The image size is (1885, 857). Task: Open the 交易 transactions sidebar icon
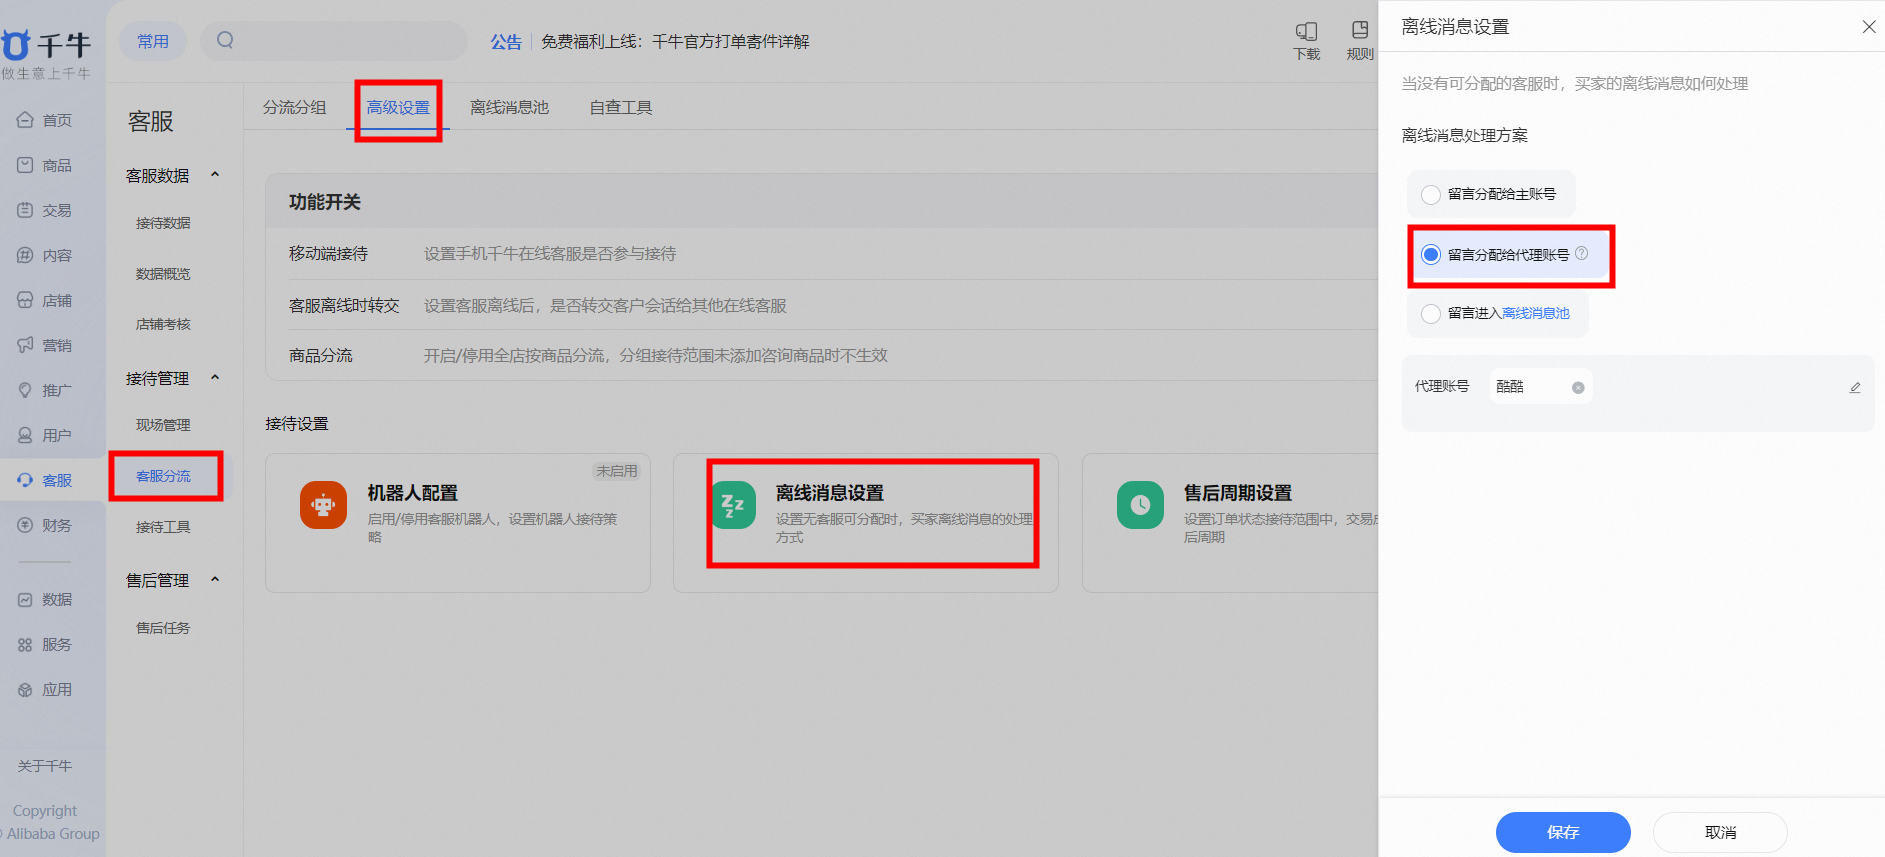[25, 210]
